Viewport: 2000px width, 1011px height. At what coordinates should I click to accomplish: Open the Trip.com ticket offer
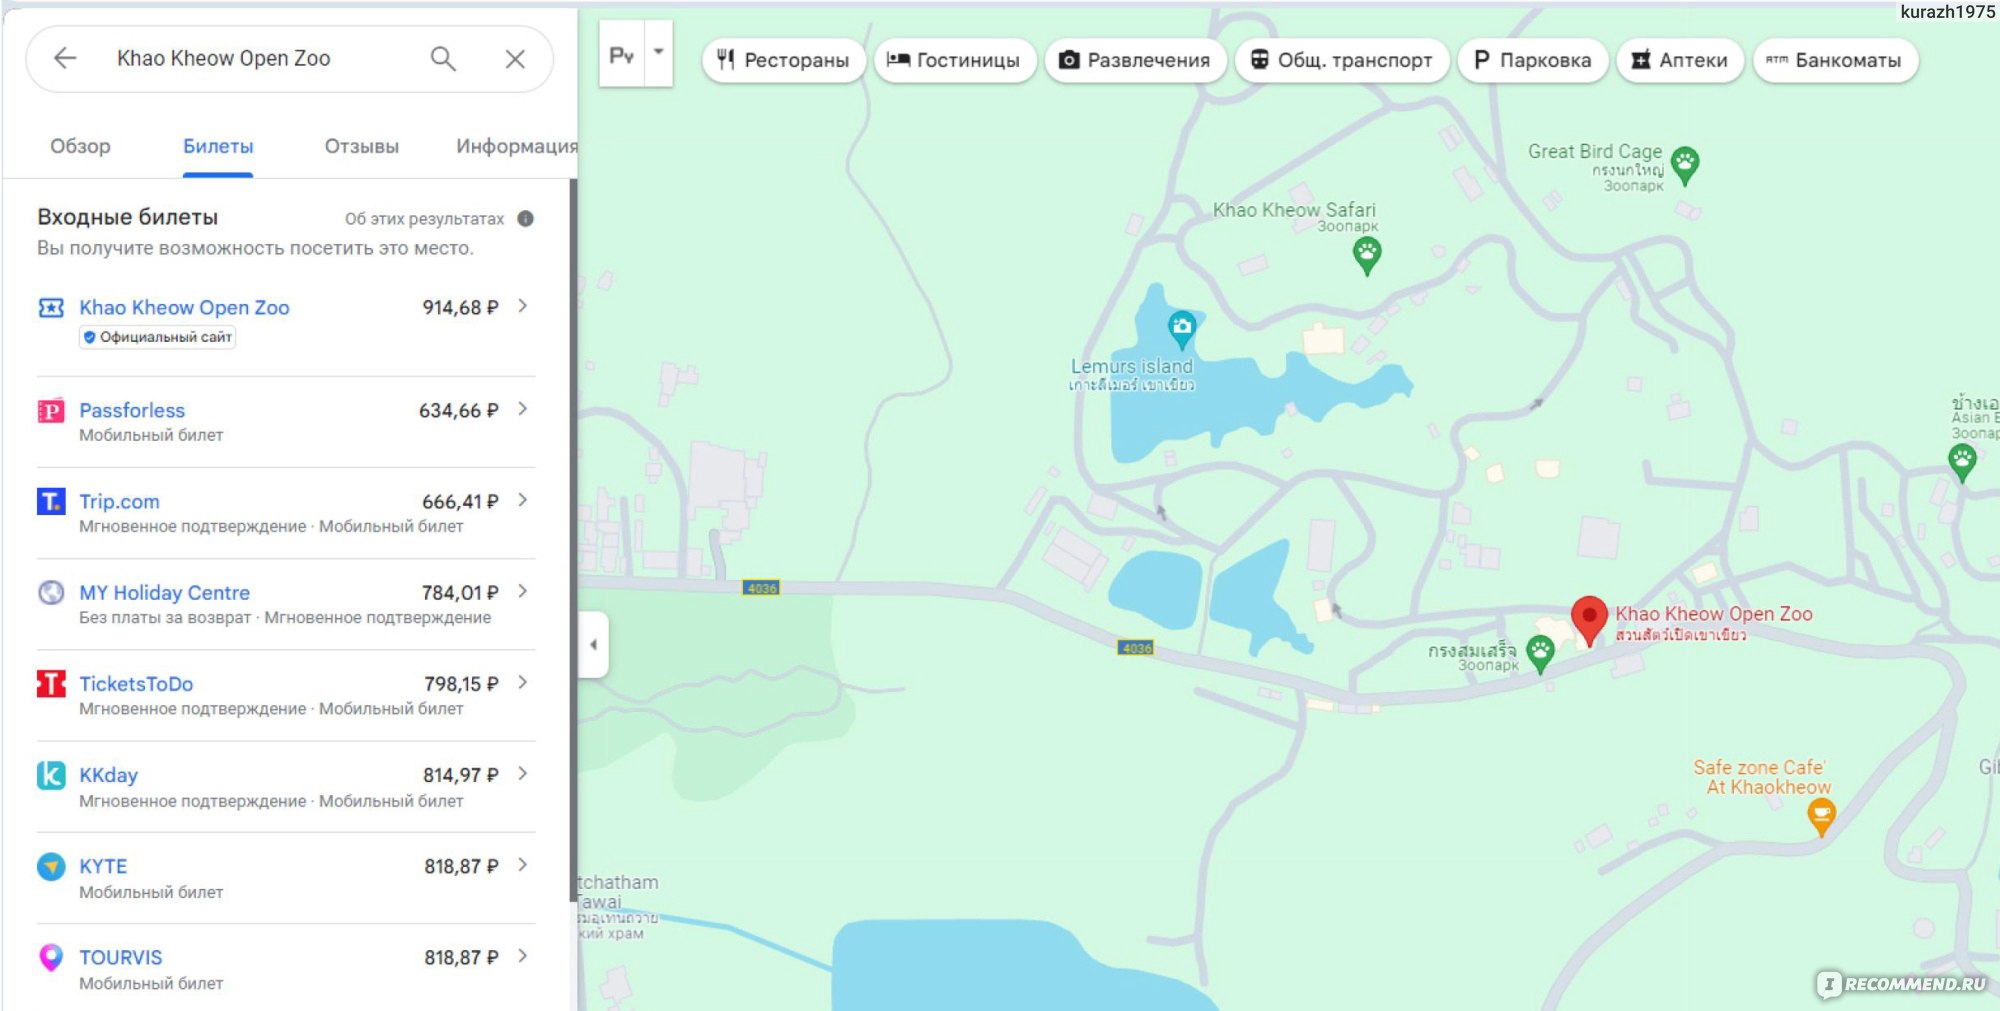coord(119,501)
